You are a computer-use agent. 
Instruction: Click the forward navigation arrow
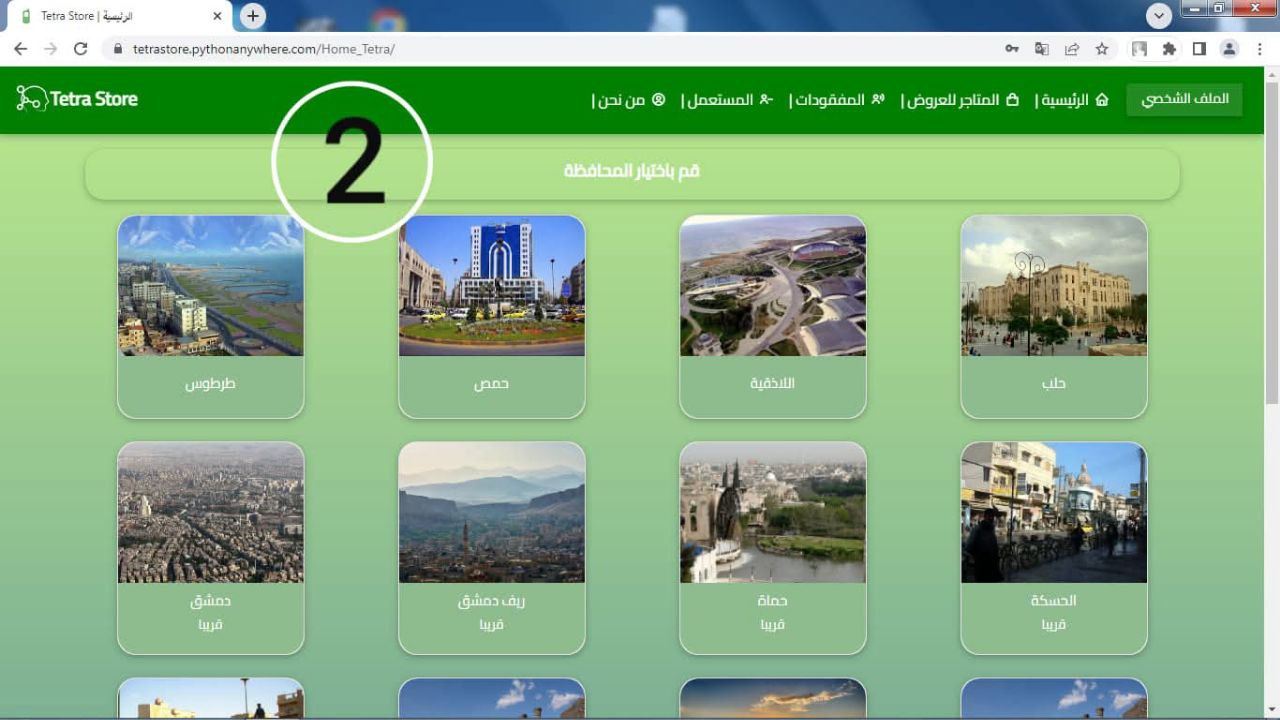tap(50, 48)
